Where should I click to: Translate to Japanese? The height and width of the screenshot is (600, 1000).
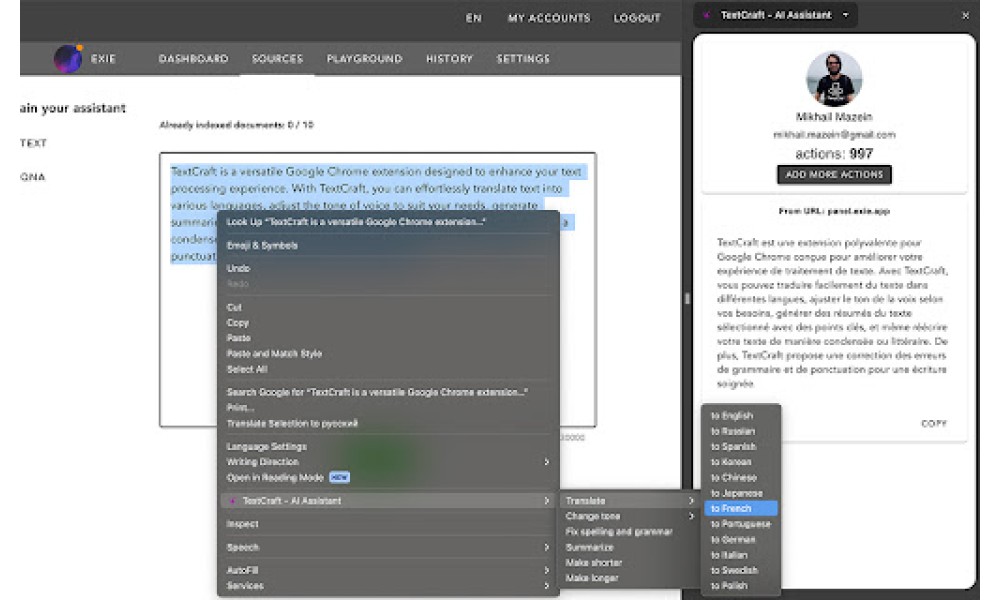[x=741, y=493]
